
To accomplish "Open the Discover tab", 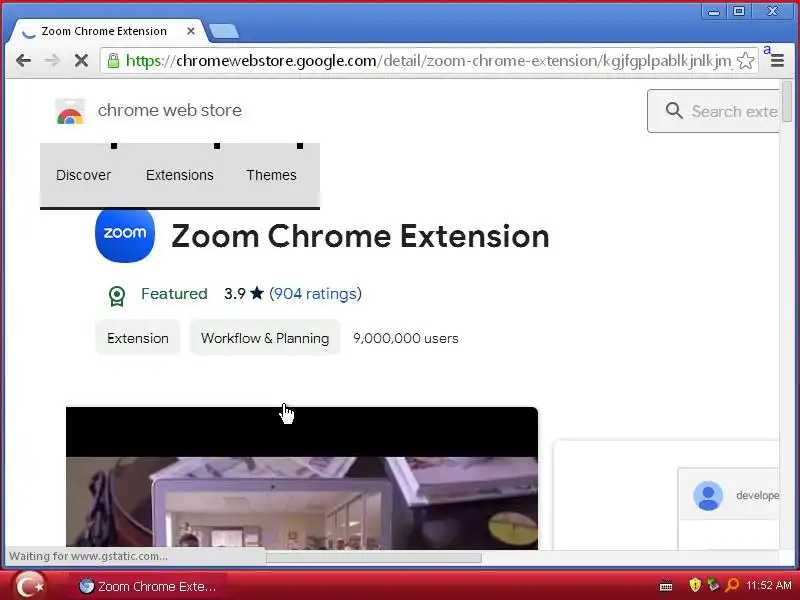I will click(83, 175).
